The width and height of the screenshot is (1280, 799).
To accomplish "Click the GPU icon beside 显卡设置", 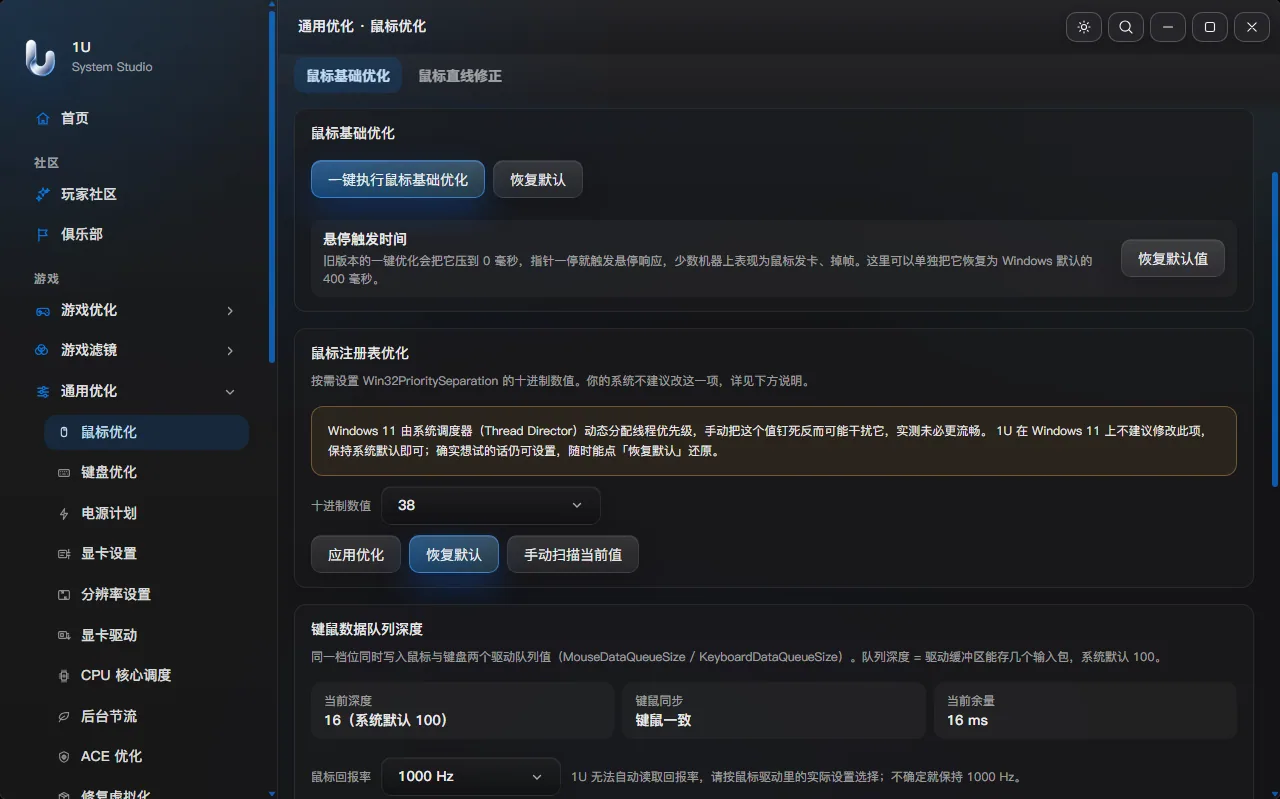I will pyautogui.click(x=64, y=553).
